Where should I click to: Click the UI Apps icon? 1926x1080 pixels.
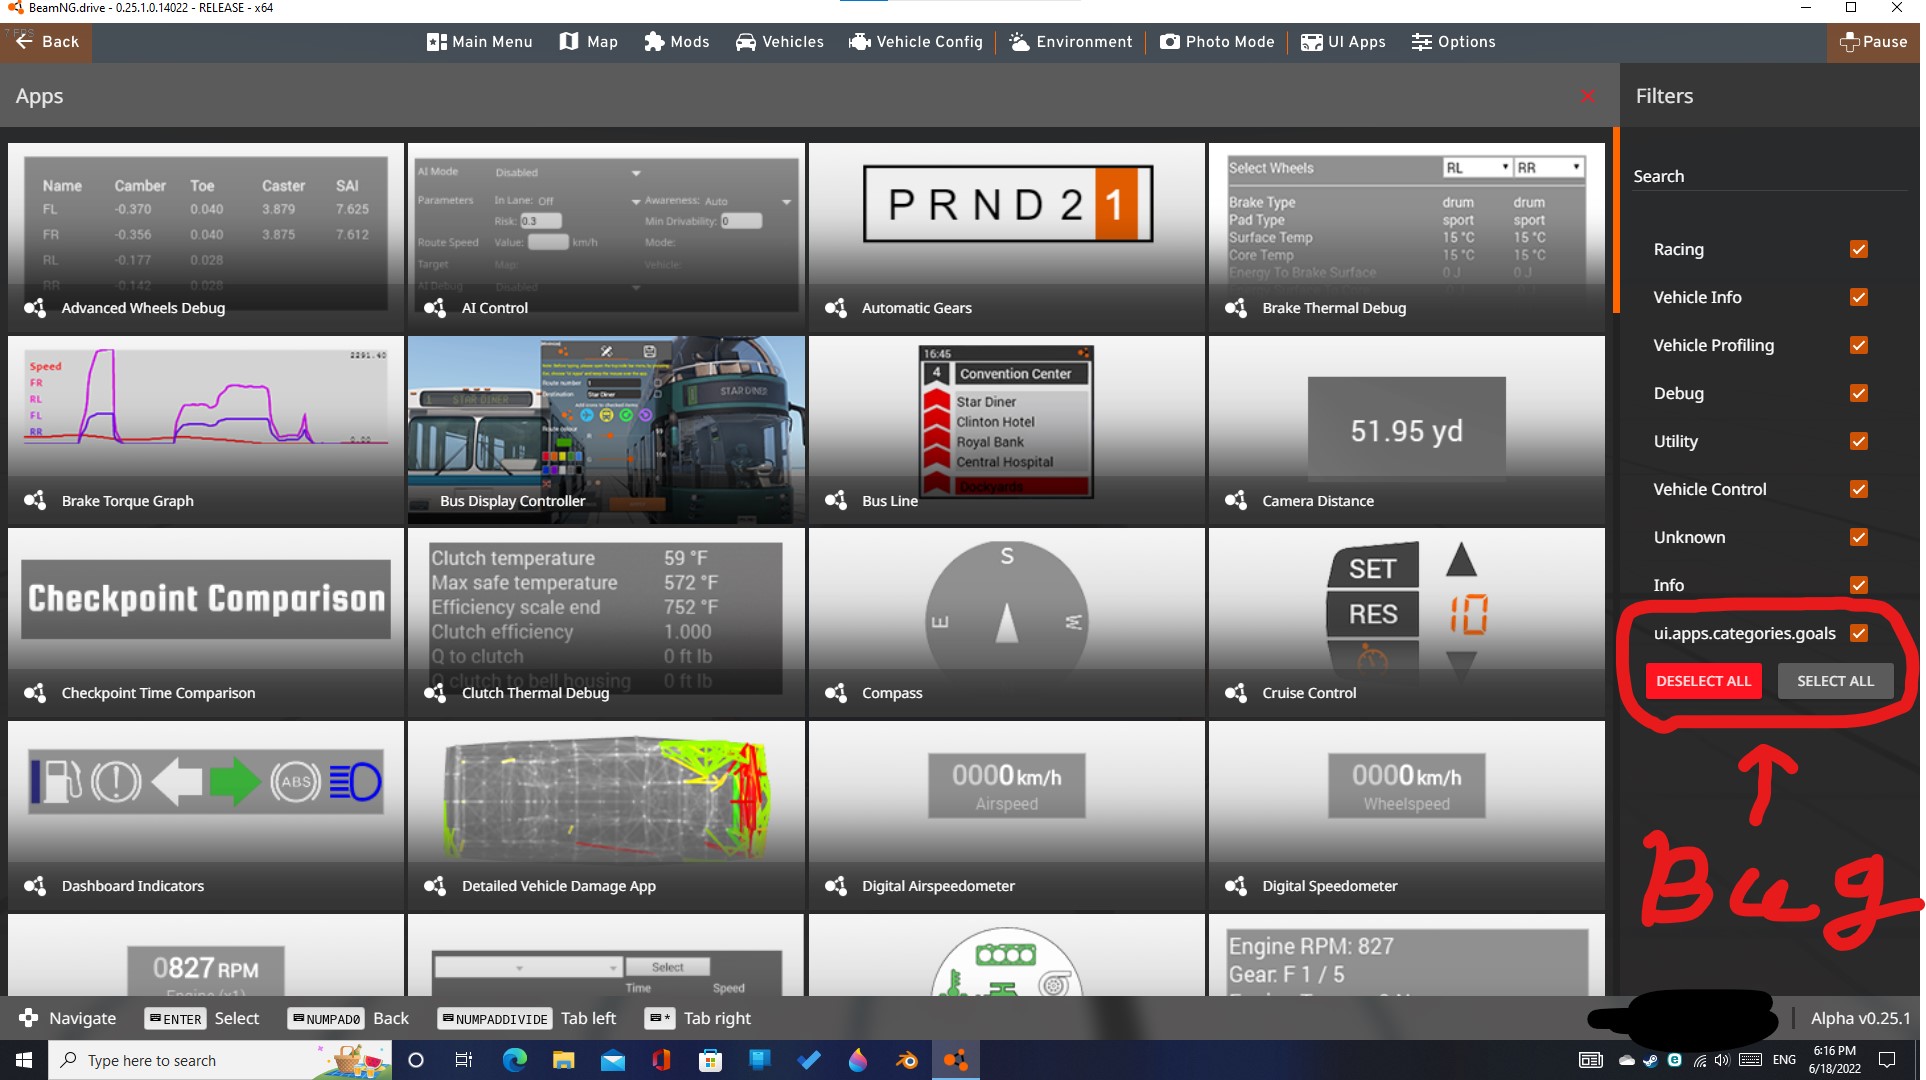click(x=1311, y=42)
